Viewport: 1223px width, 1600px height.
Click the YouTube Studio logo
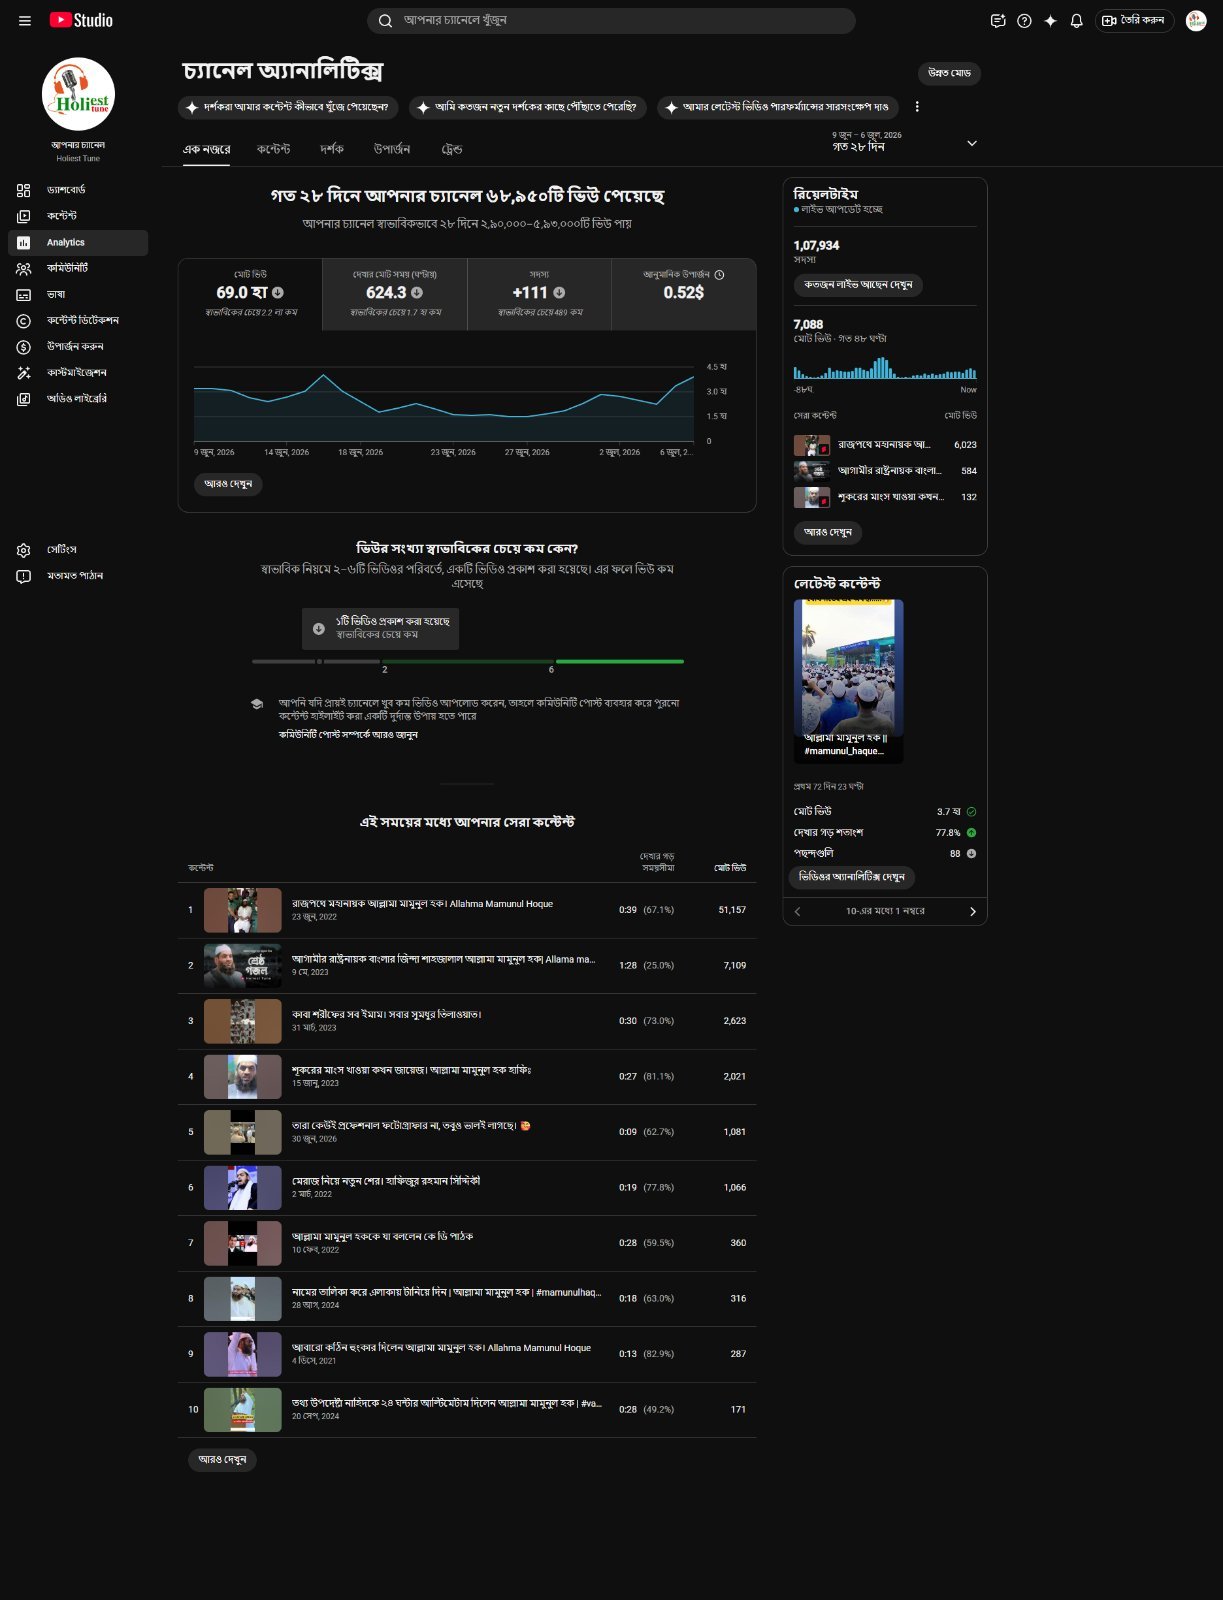[x=81, y=20]
